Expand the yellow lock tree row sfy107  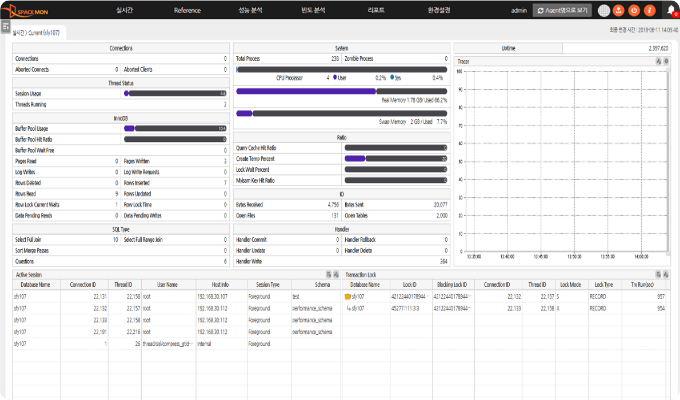tap(347, 297)
